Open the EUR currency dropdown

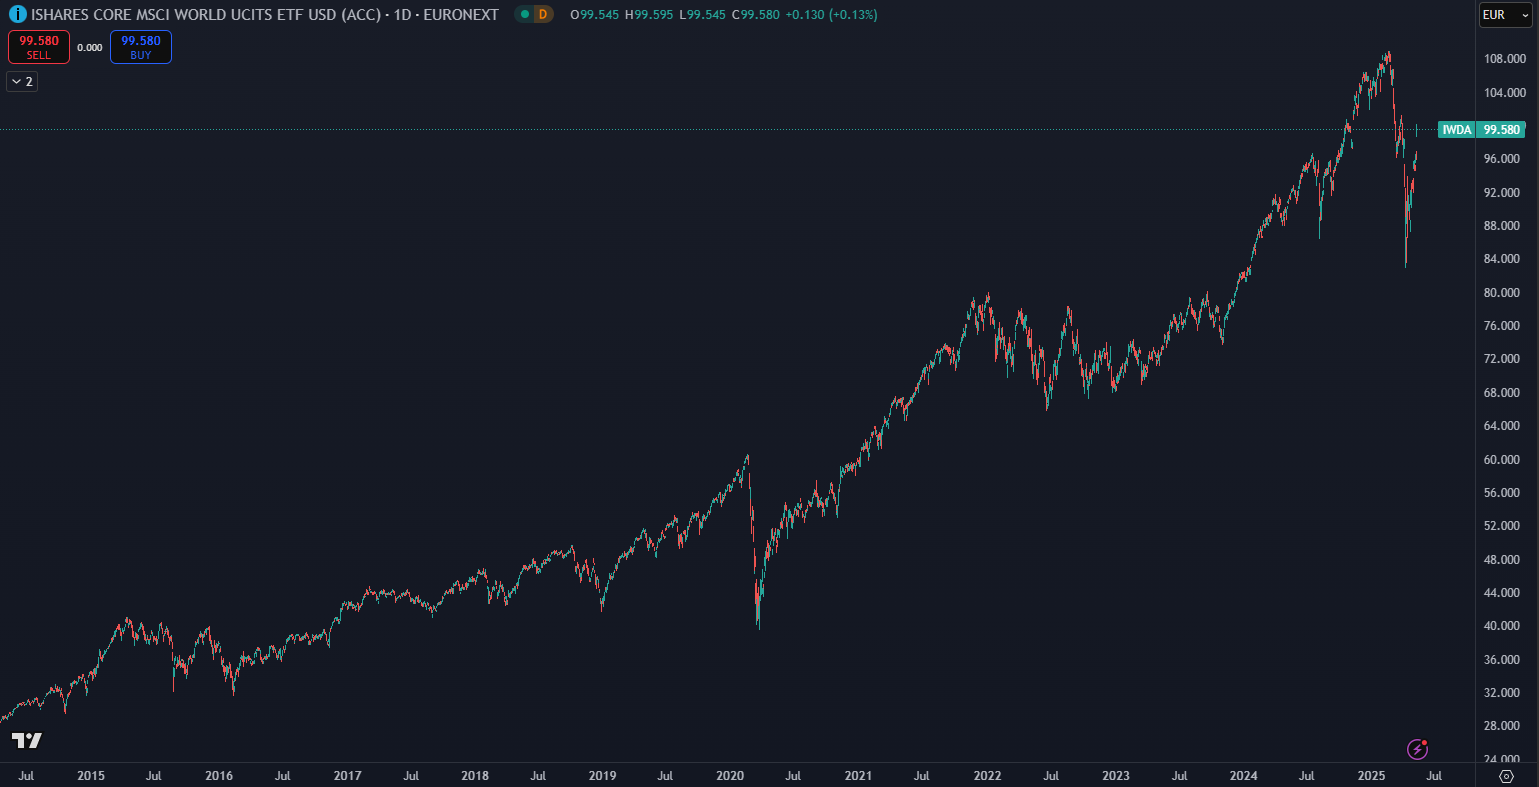coord(1505,15)
